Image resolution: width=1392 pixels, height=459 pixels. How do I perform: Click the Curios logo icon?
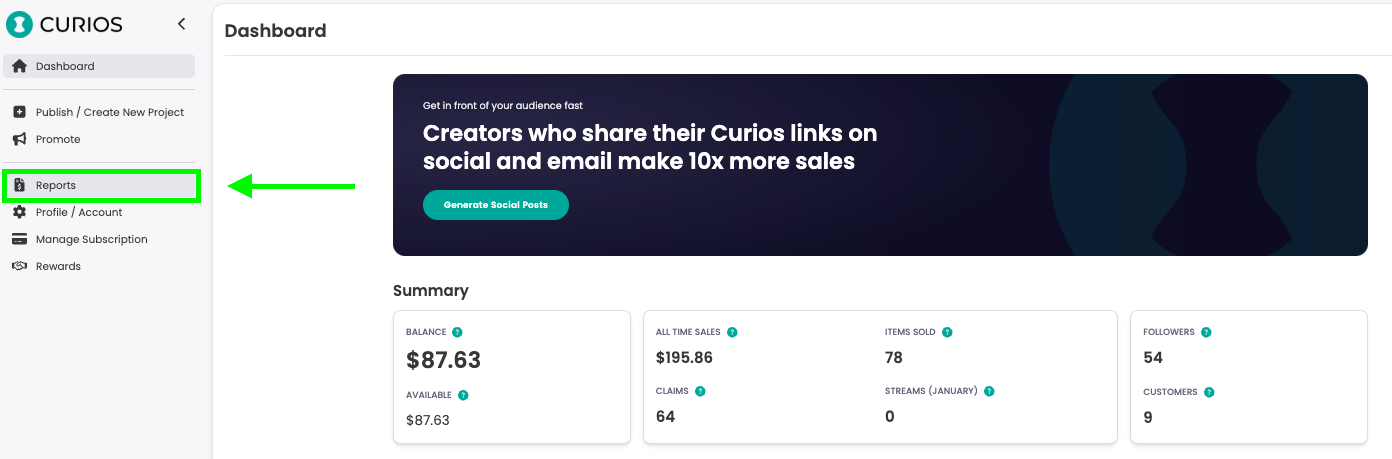pos(20,25)
